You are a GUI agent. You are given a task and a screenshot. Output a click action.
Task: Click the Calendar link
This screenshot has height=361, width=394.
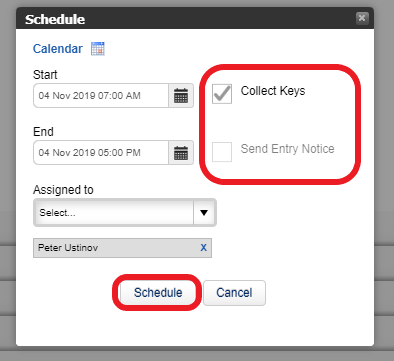coord(58,49)
